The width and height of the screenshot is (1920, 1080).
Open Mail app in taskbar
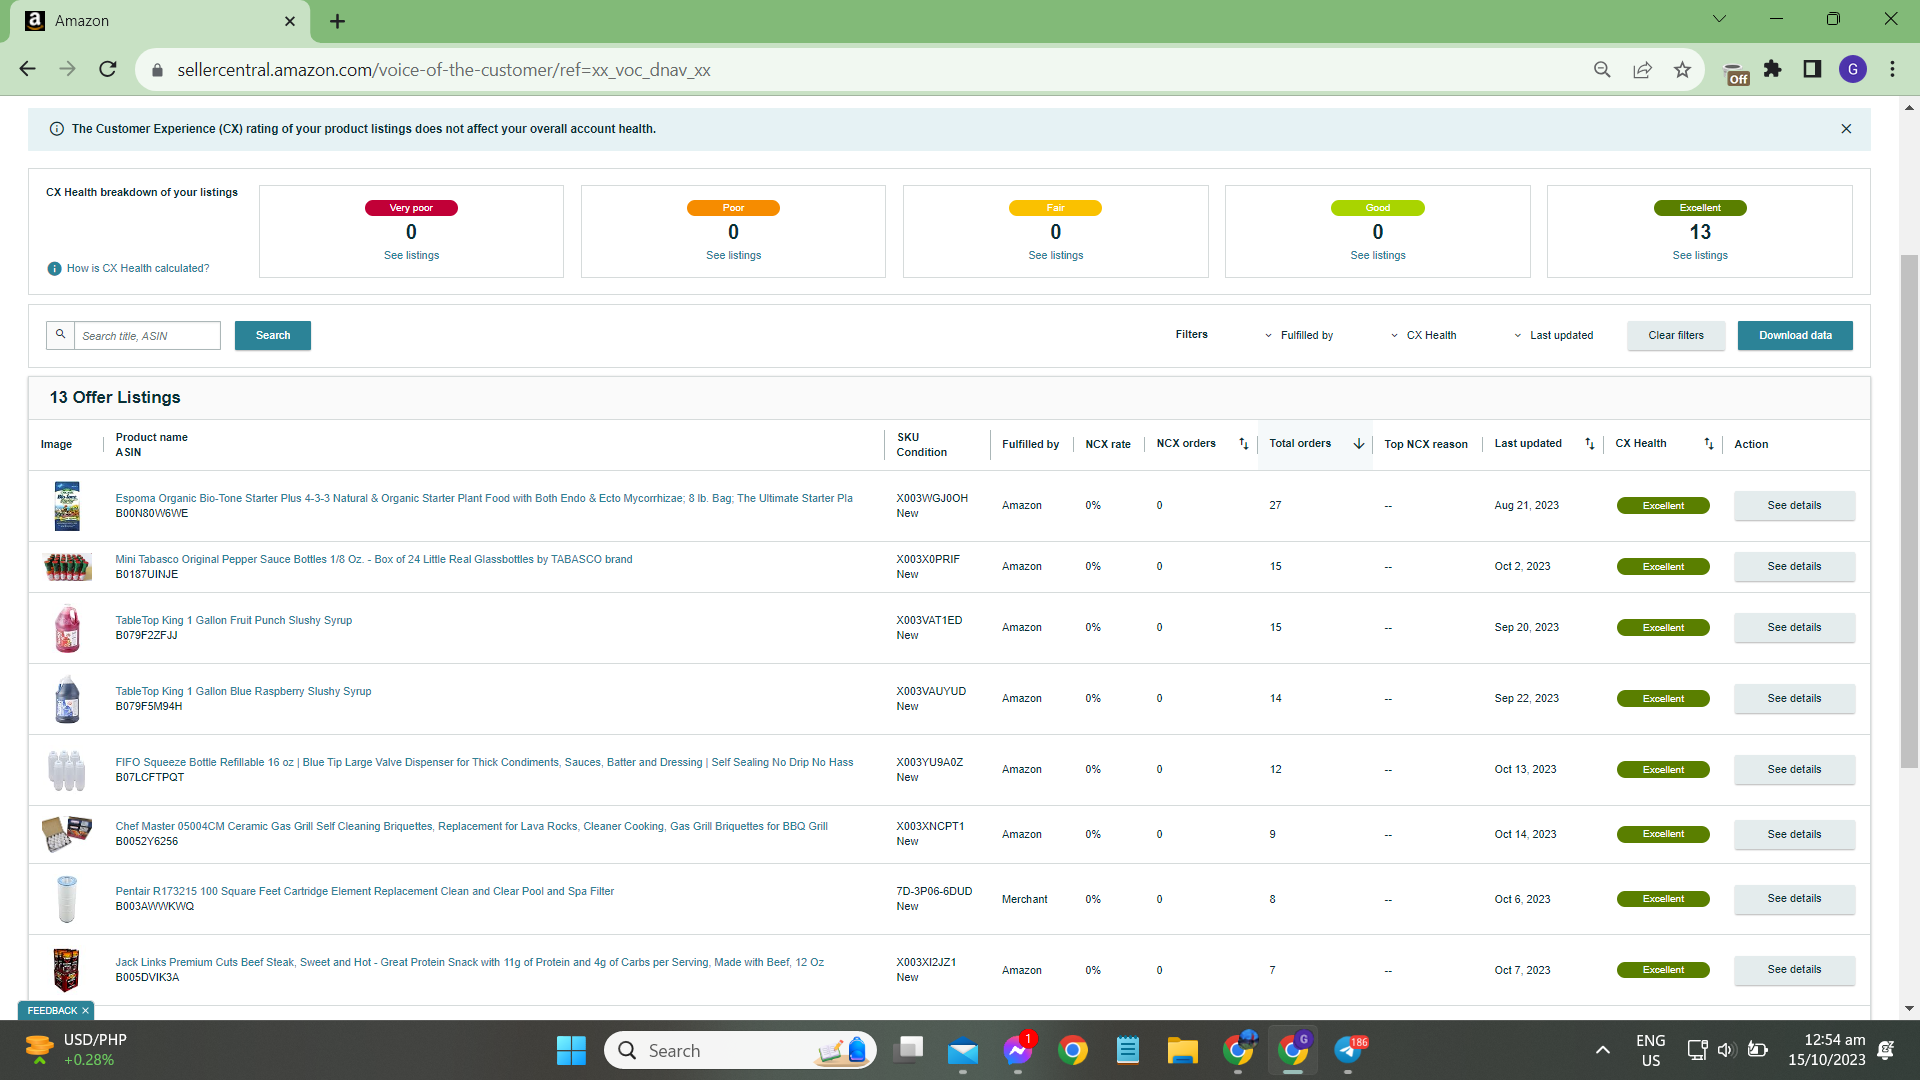tap(962, 1050)
